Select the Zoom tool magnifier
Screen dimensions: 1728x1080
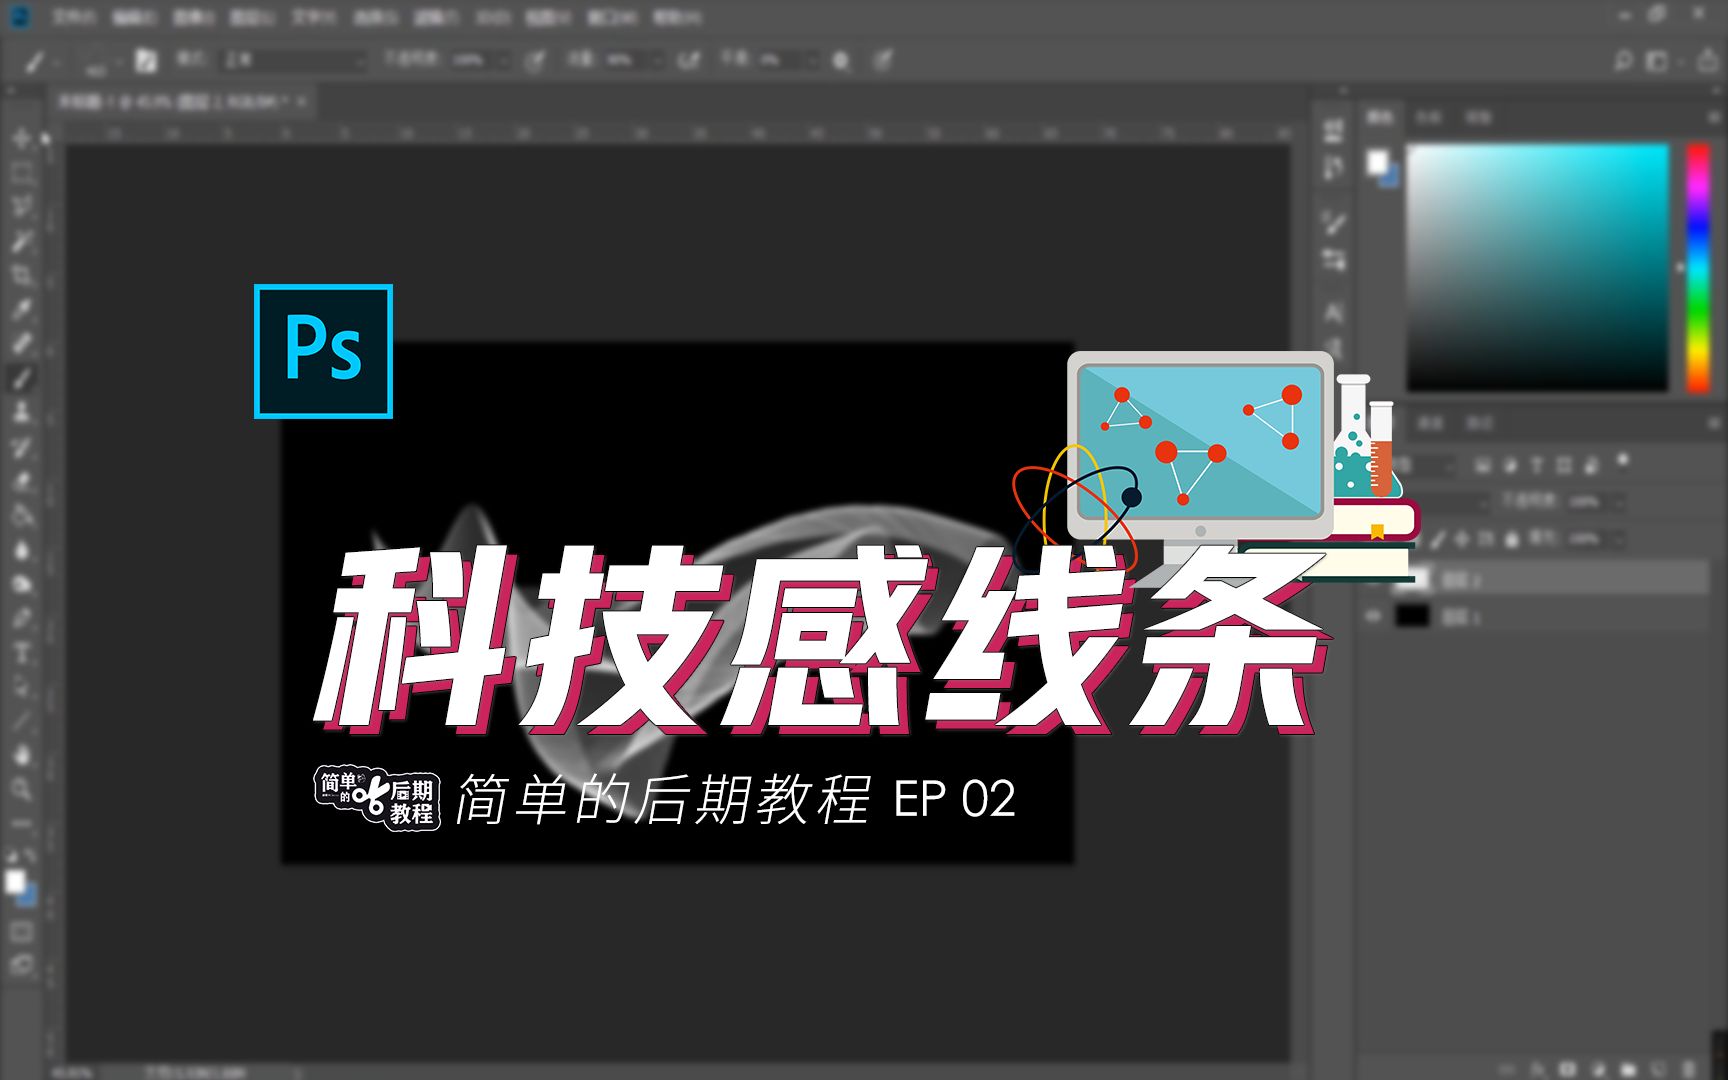coord(21,790)
